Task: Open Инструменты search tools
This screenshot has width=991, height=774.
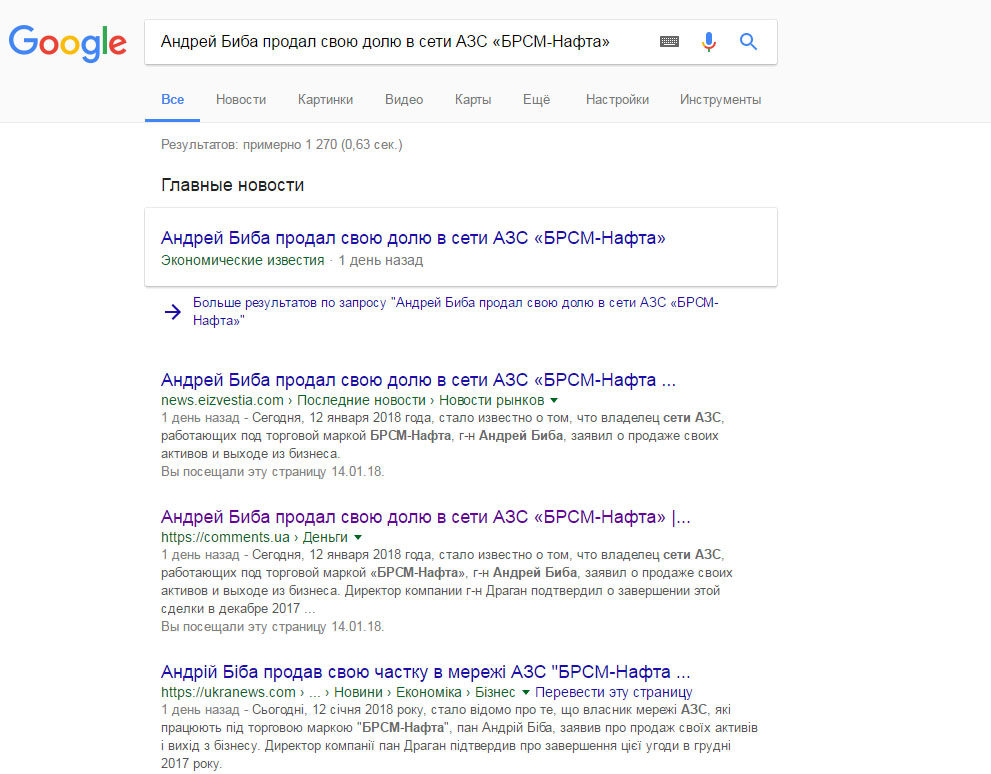Action: coord(720,100)
